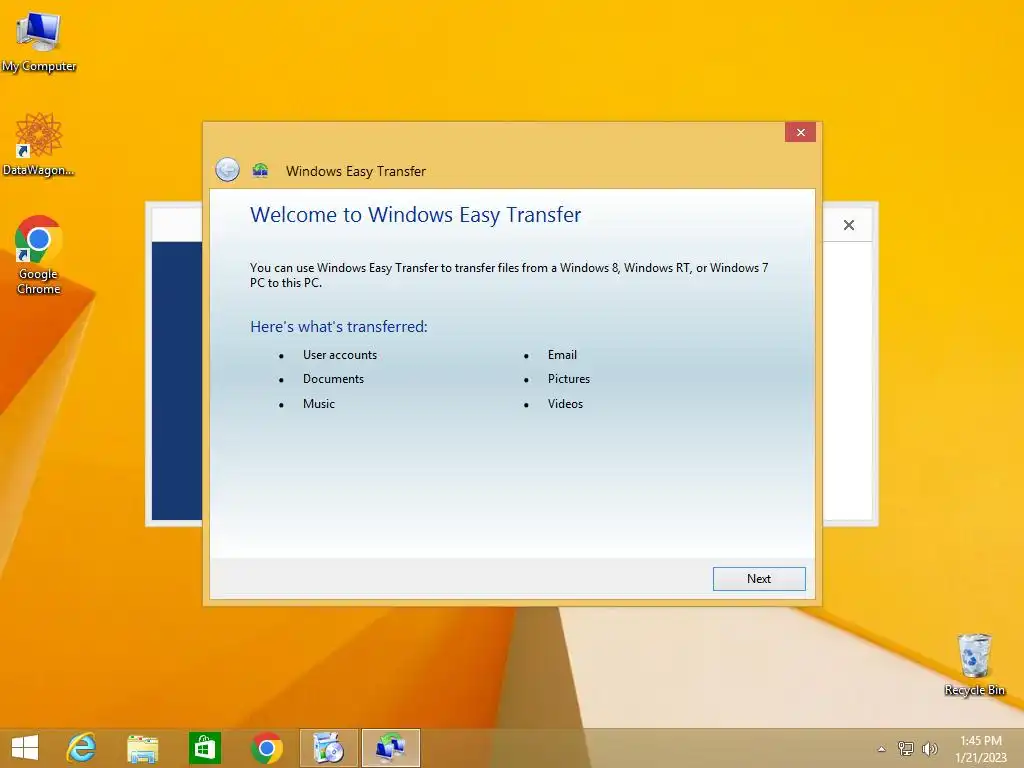Open the Start button on the taskbar

[x=25, y=748]
